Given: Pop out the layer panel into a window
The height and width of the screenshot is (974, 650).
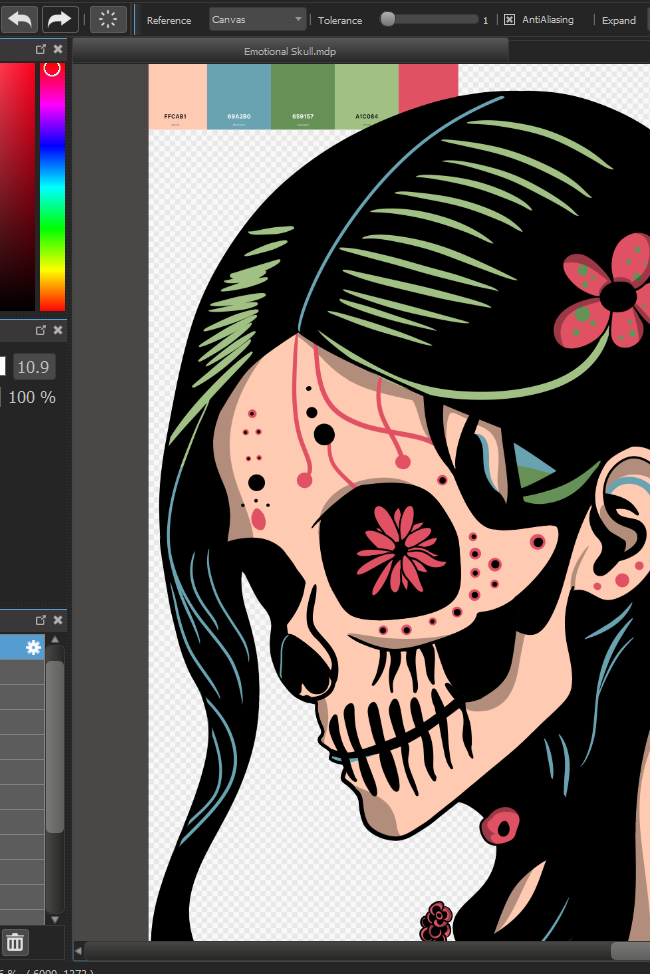Looking at the screenshot, I should 41,620.
